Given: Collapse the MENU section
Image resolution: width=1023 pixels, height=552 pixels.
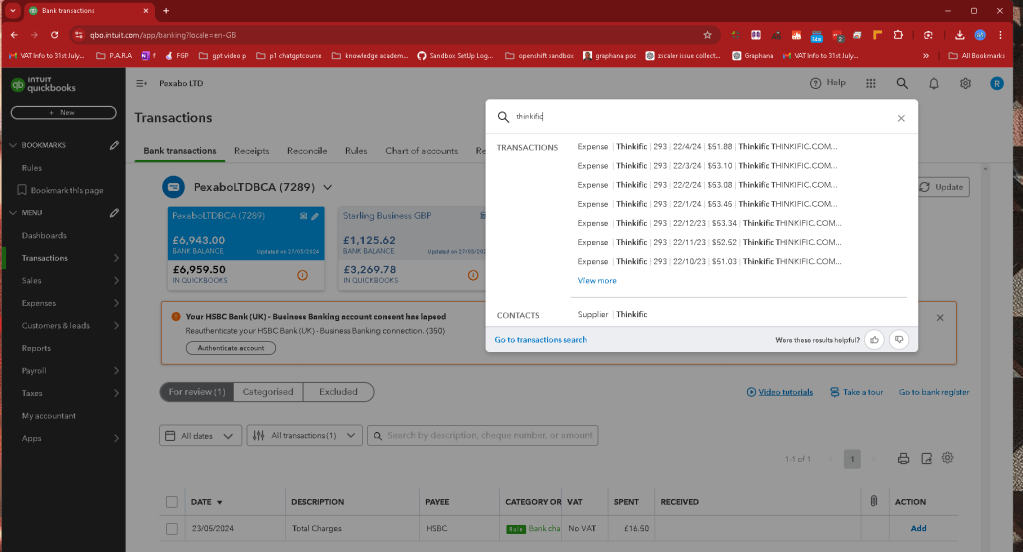Looking at the screenshot, I should tap(13, 213).
